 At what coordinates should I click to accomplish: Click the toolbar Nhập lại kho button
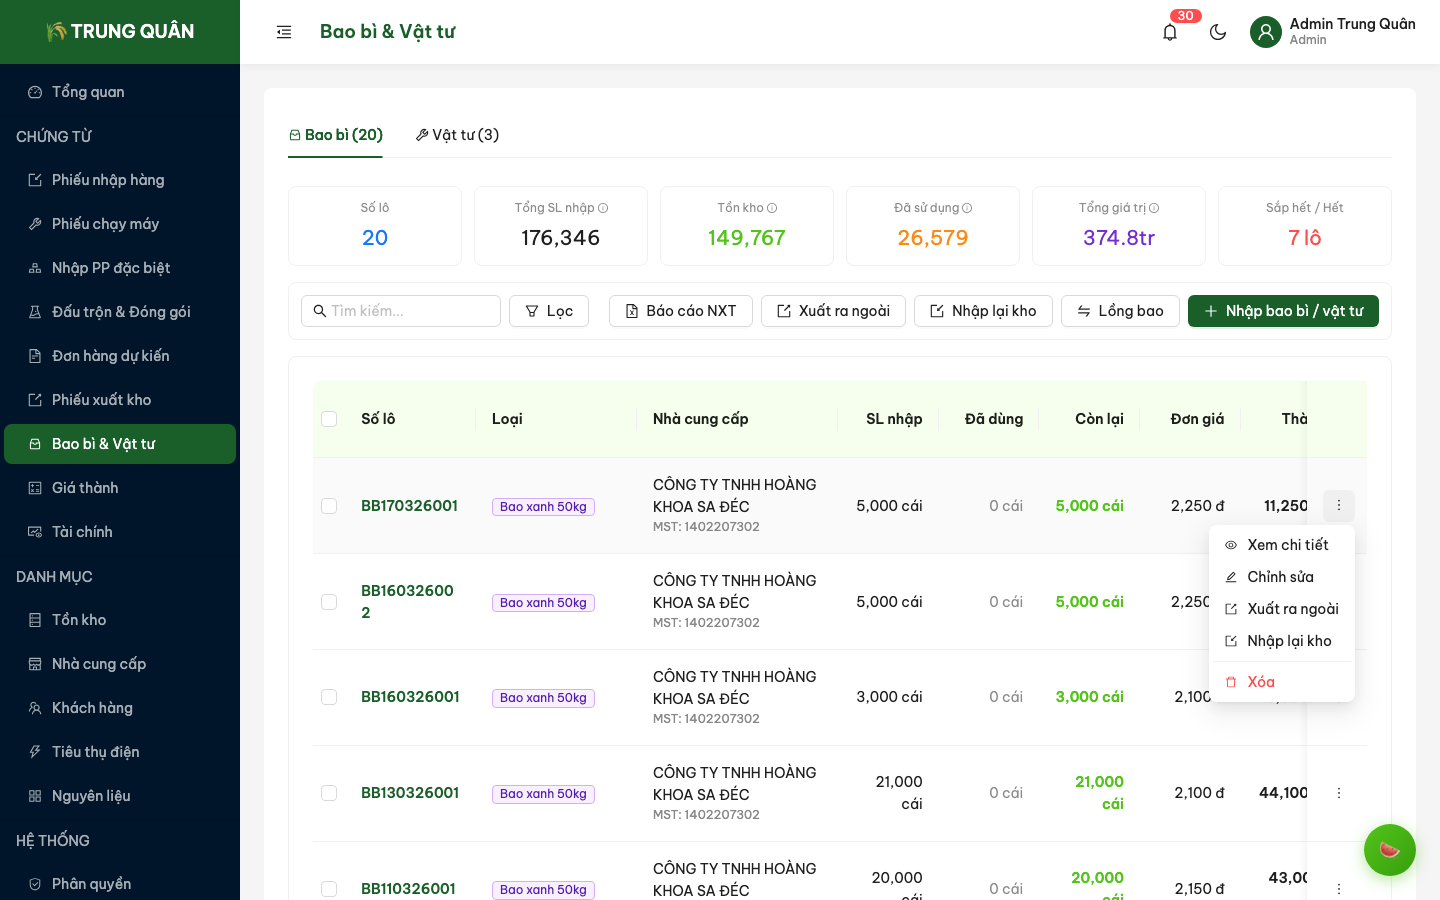pyautogui.click(x=983, y=311)
